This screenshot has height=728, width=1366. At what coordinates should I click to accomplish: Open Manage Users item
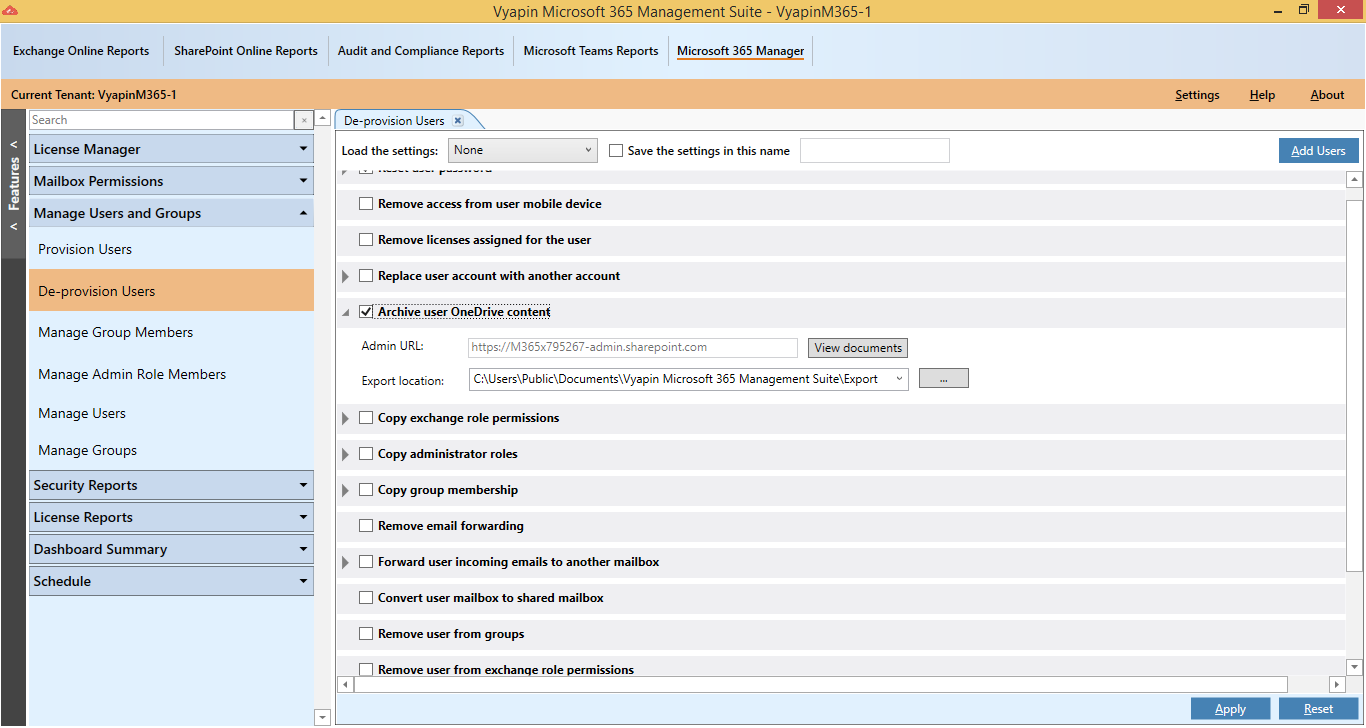171,413
